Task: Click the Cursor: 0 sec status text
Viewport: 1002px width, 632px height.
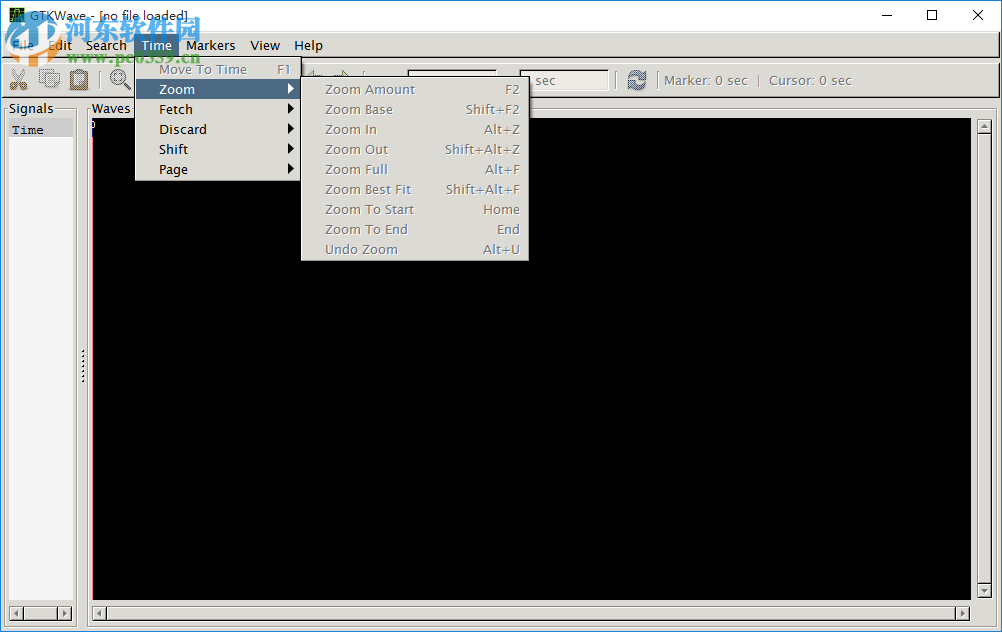Action: coord(810,81)
